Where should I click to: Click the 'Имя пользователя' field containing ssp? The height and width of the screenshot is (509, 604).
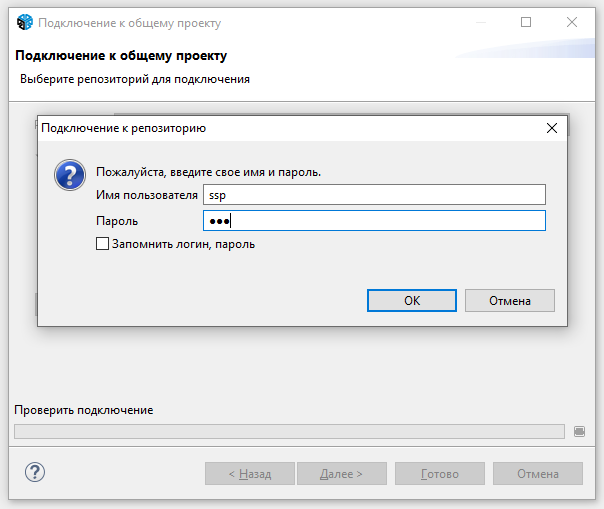(x=373, y=194)
